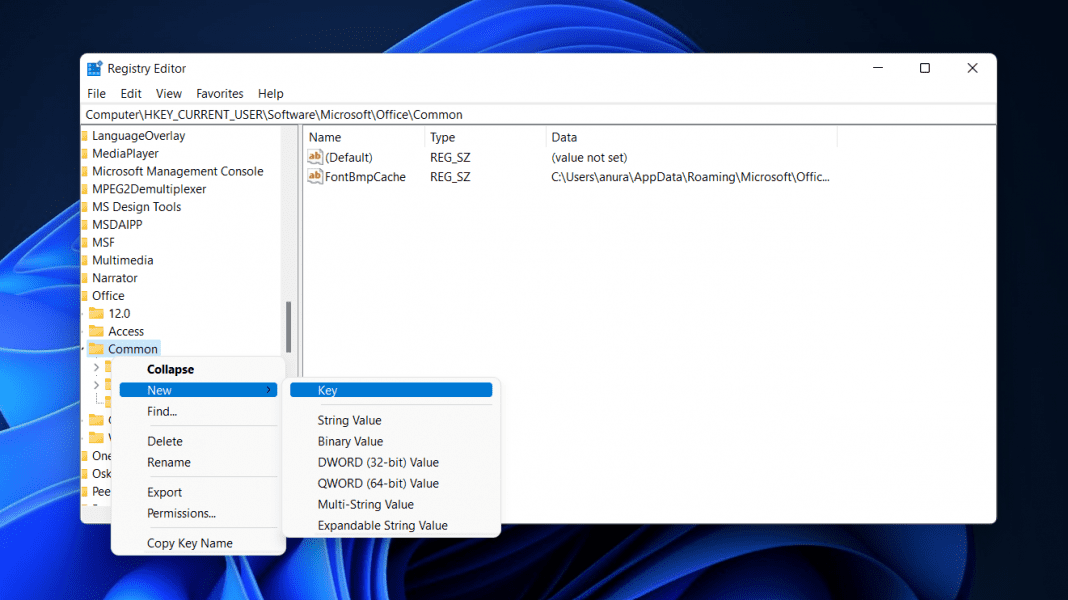Collapse the Common key via context menu
The height and width of the screenshot is (600, 1068).
coord(170,369)
